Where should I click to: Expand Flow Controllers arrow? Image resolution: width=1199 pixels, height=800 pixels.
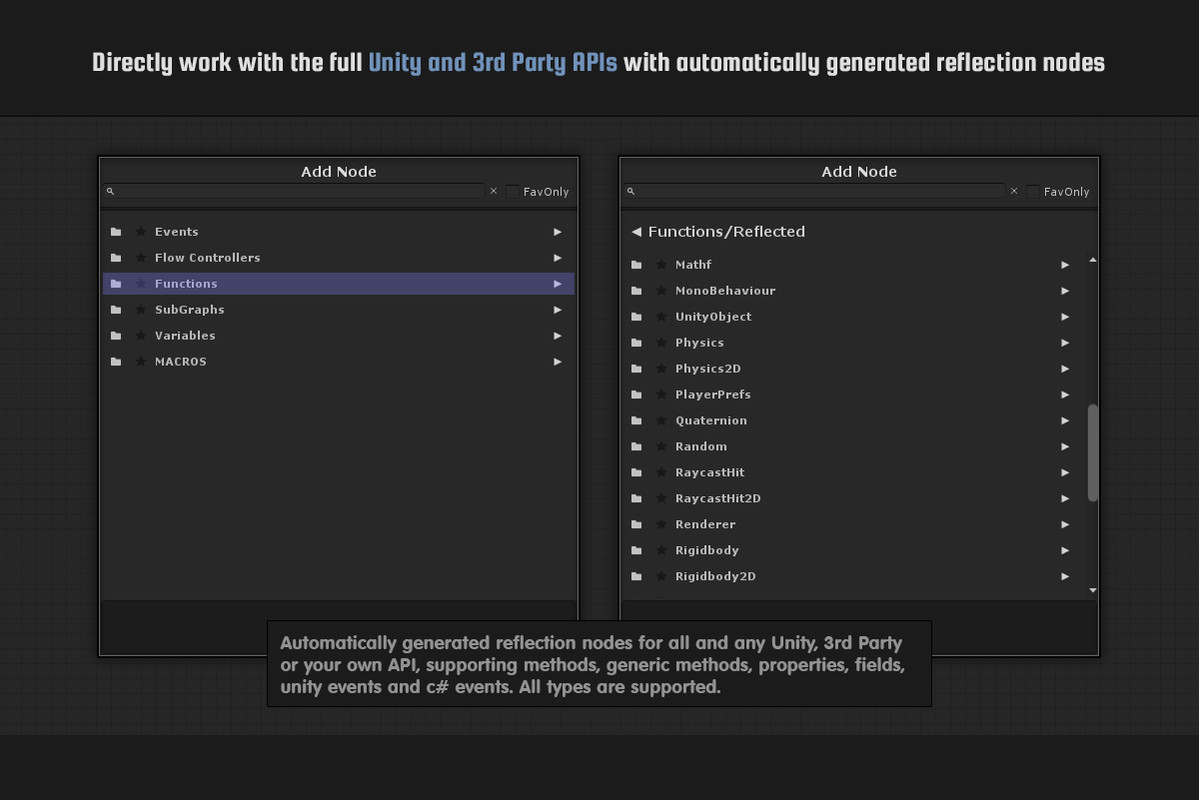tap(557, 258)
